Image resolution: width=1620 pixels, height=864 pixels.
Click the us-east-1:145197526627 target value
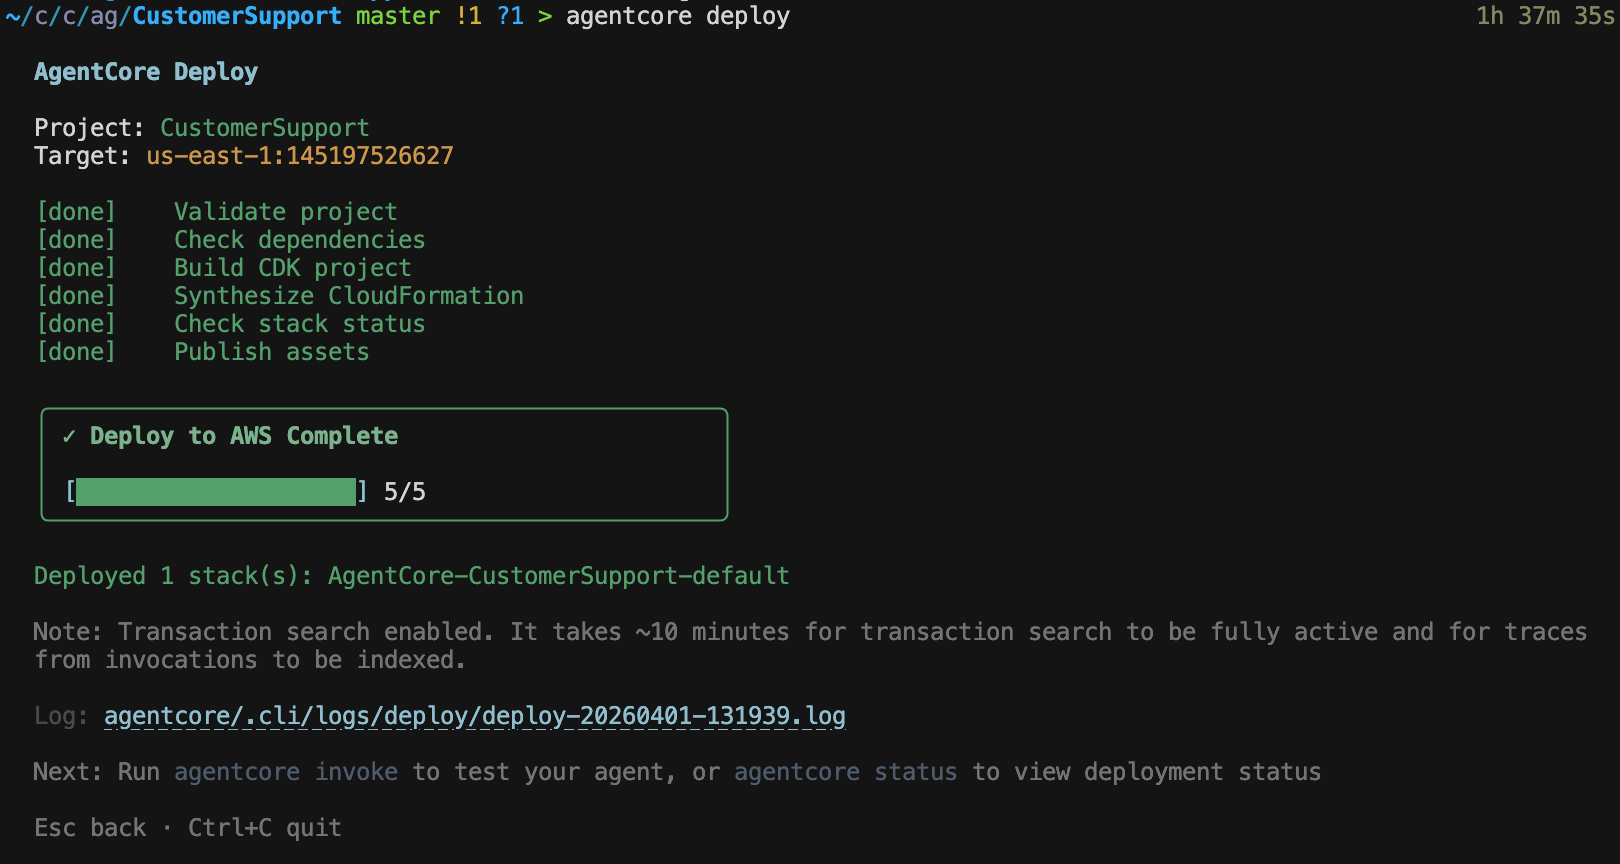[x=300, y=156]
